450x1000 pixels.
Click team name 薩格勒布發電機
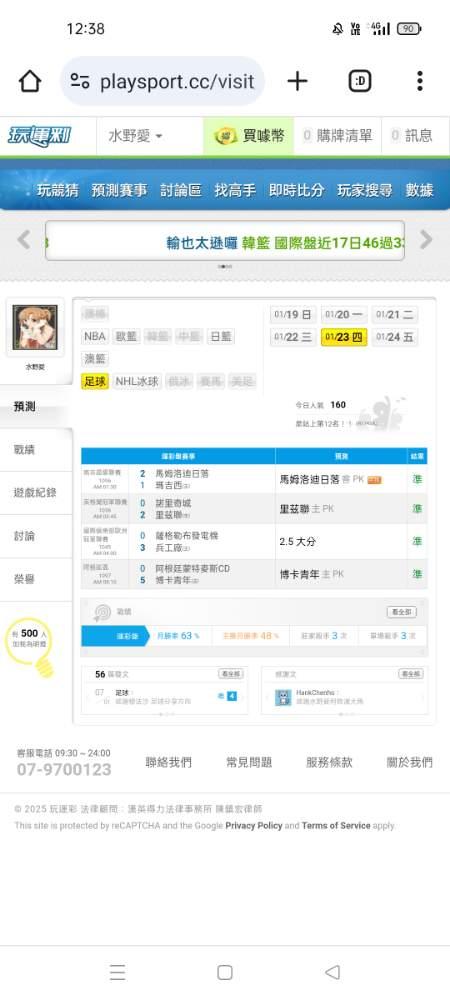coord(187,536)
